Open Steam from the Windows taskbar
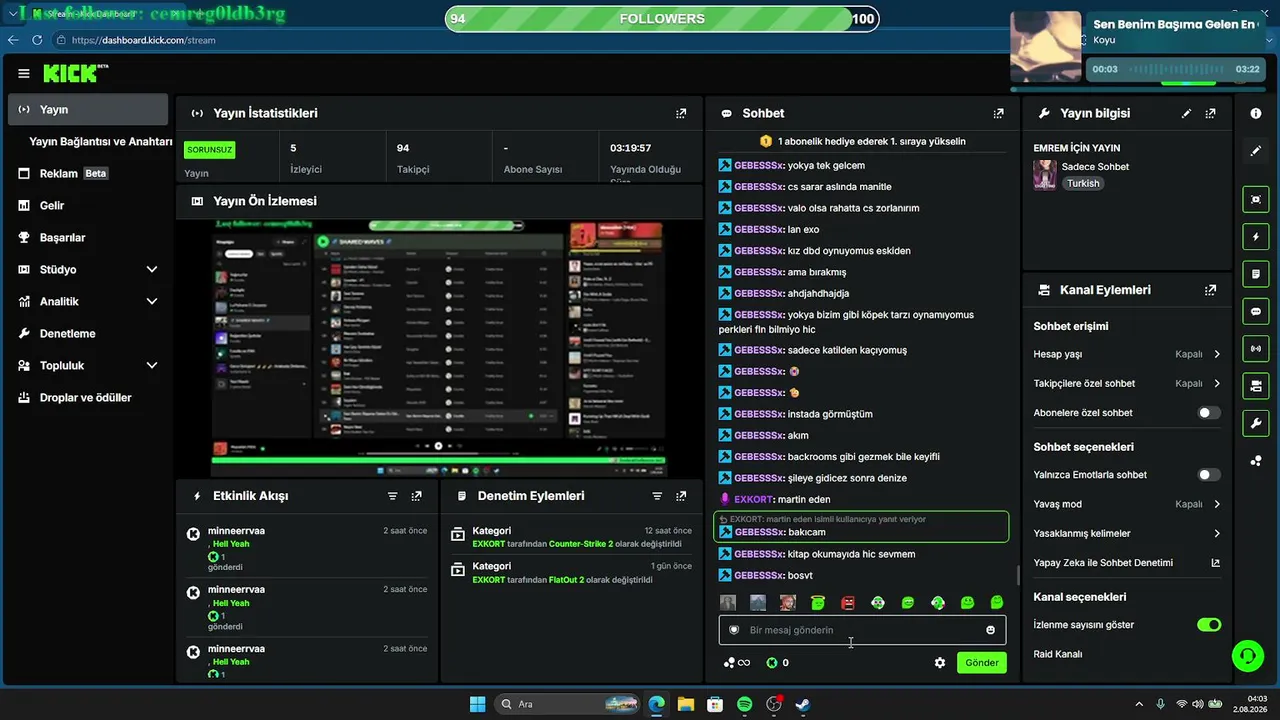The height and width of the screenshot is (720, 1280). tap(803, 704)
